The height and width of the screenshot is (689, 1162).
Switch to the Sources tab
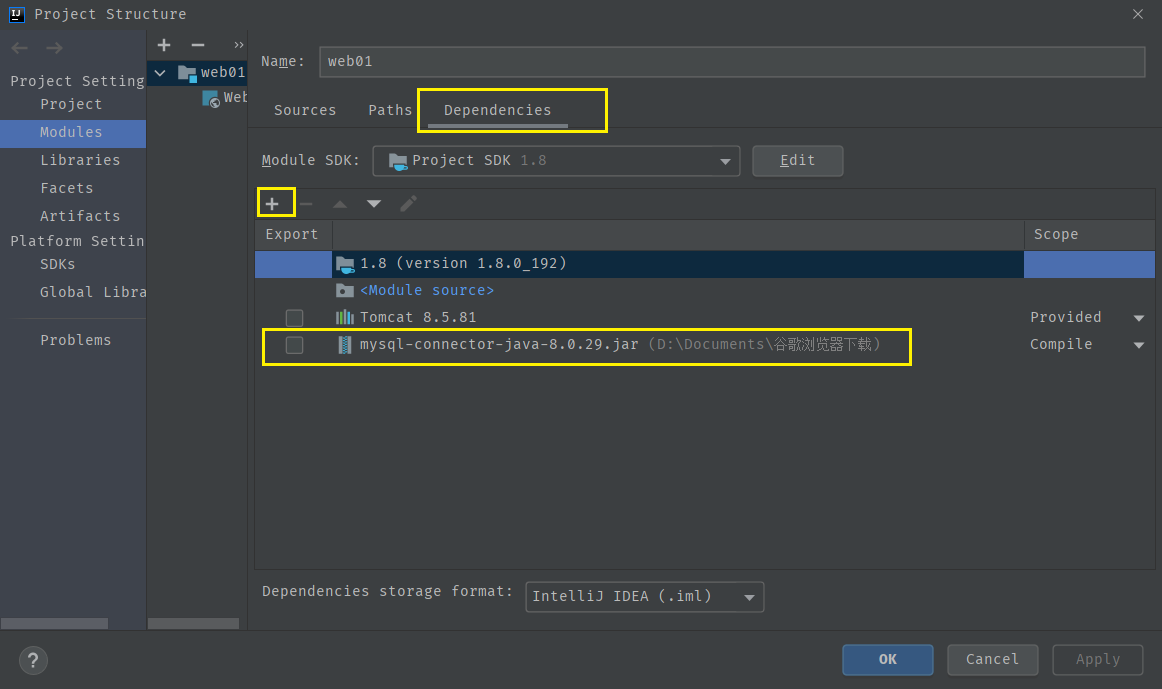(305, 110)
